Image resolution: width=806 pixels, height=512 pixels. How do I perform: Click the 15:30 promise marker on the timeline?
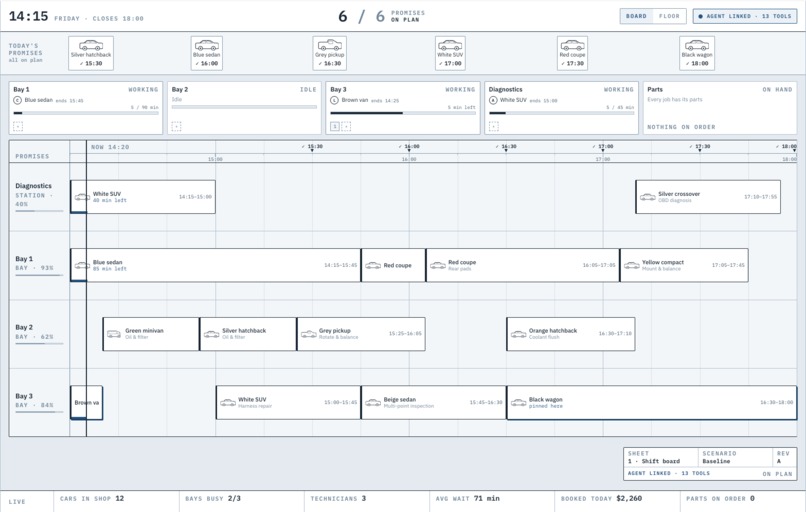[x=312, y=147]
